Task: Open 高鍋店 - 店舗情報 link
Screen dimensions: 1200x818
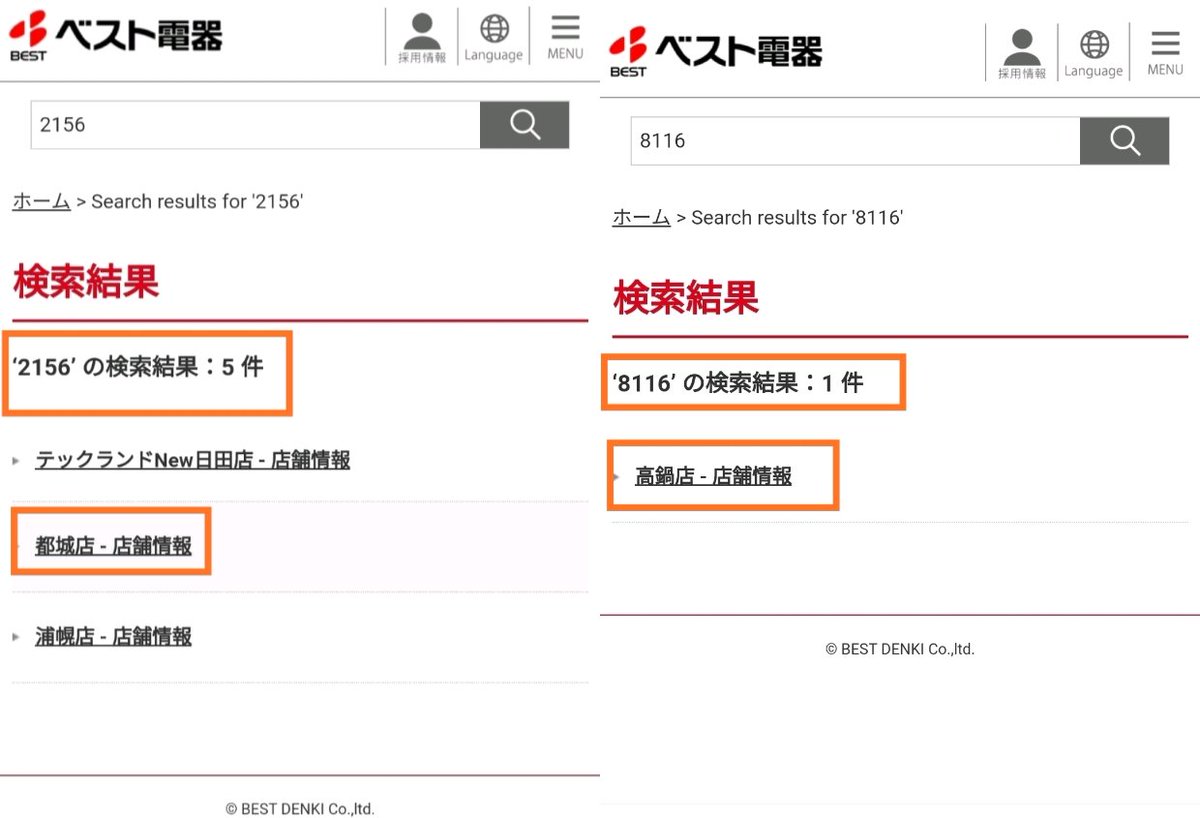Action: [713, 476]
